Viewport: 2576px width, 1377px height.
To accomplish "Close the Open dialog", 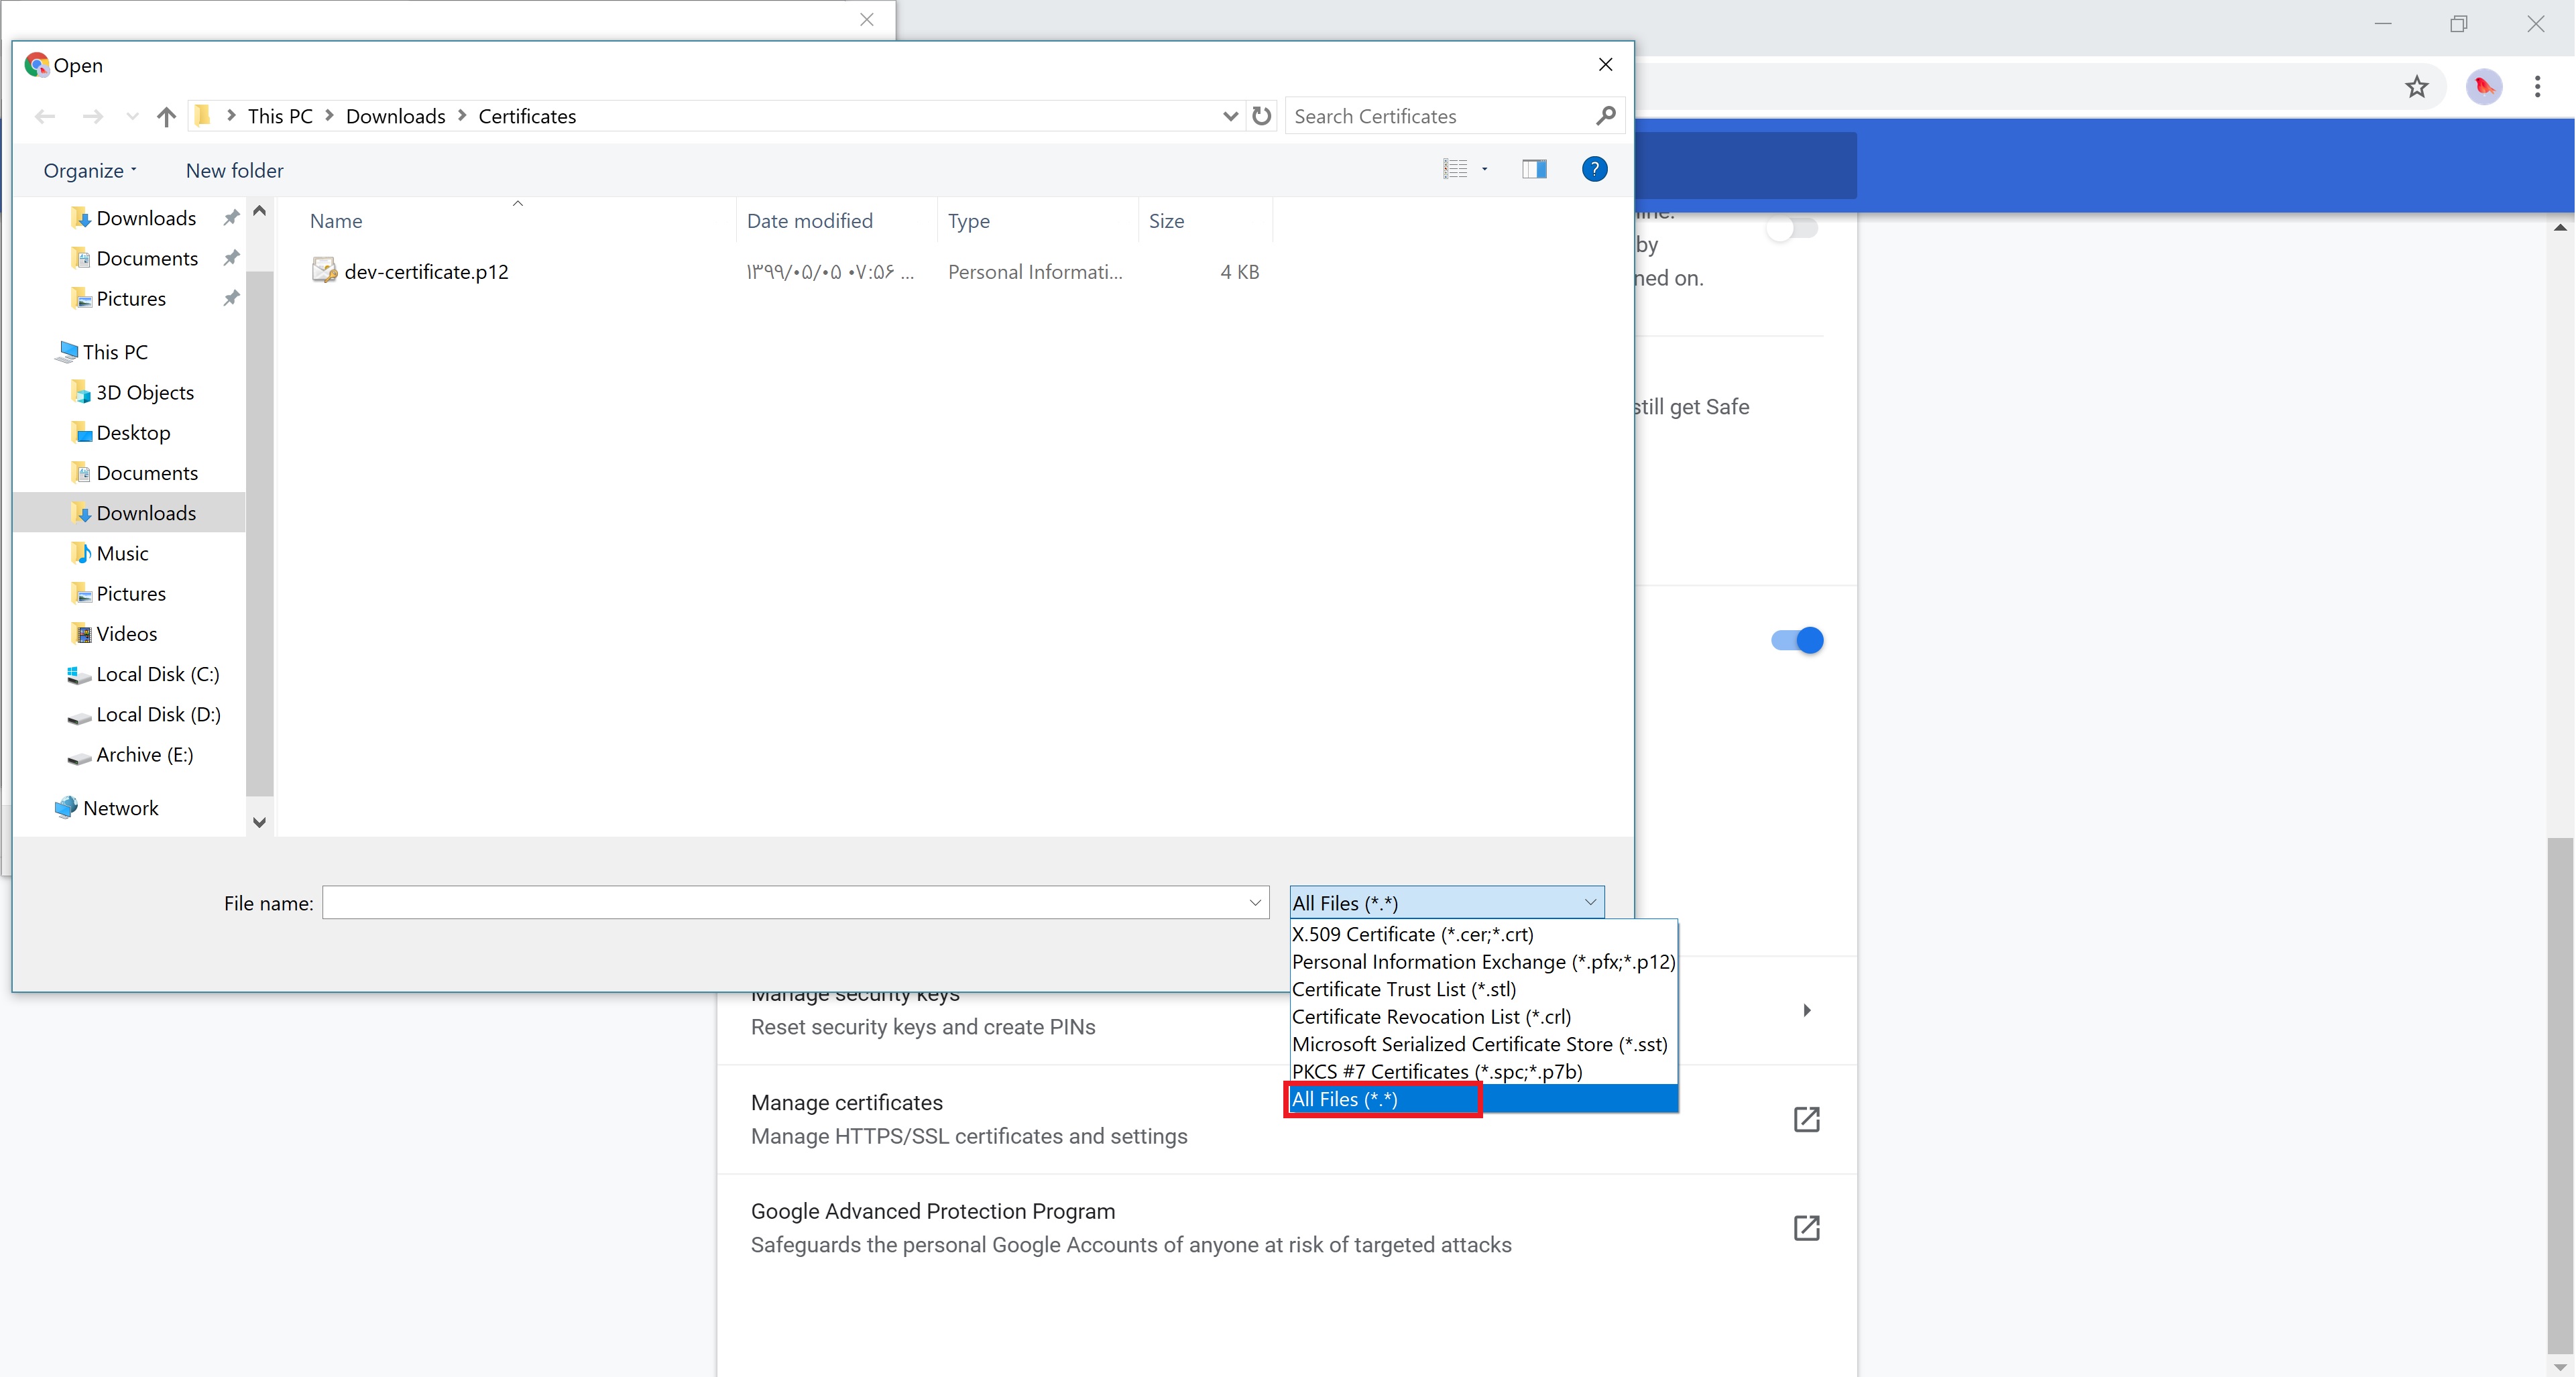I will click(x=1605, y=64).
